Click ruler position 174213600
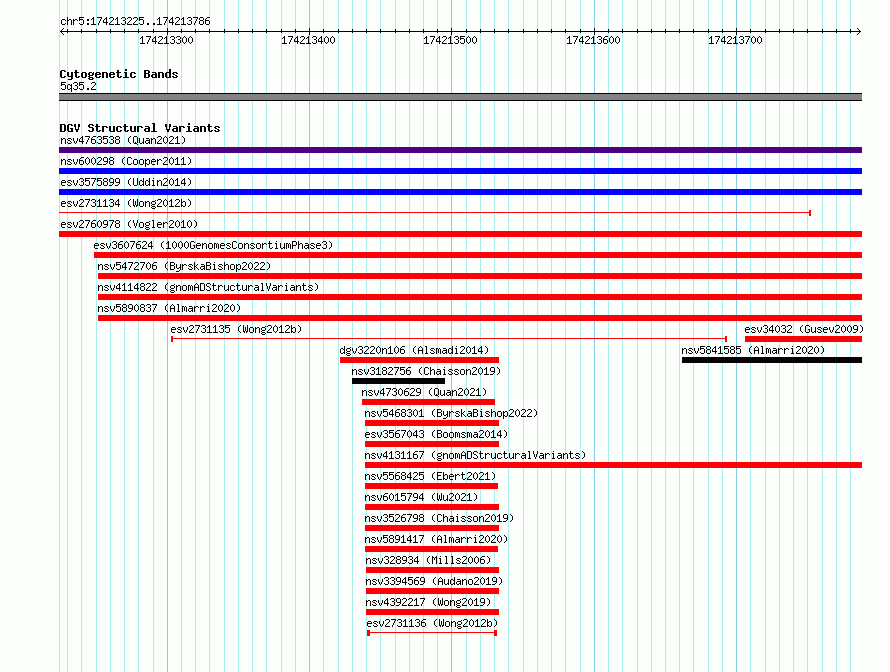Screen dimensions: 890x672 593,40
